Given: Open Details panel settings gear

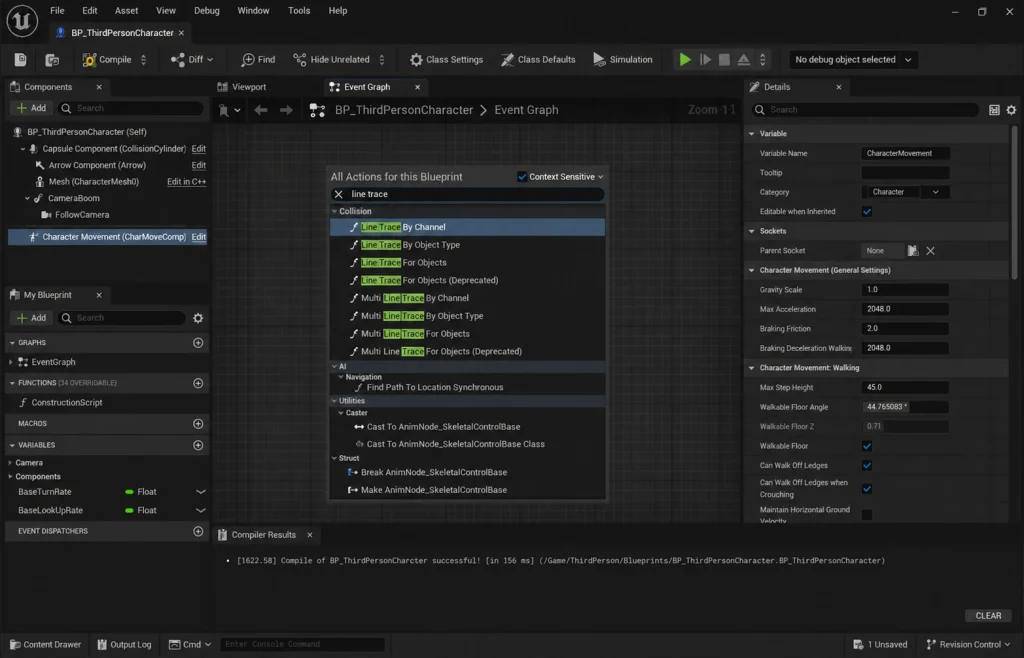Looking at the screenshot, I should click(x=1011, y=110).
